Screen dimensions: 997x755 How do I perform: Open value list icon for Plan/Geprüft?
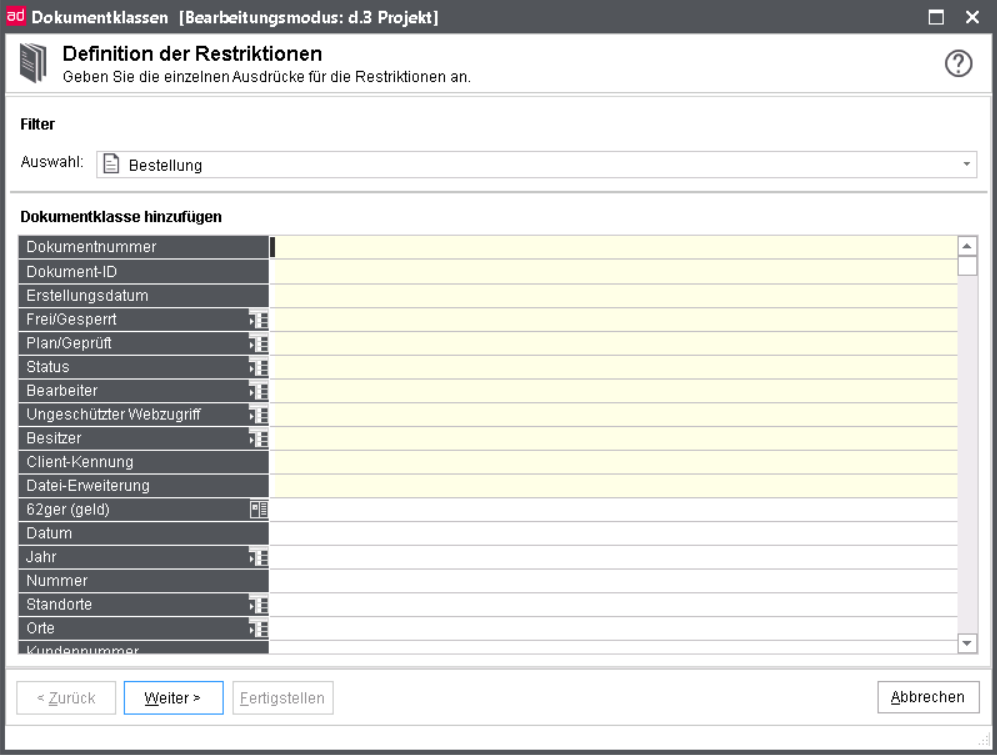259,343
